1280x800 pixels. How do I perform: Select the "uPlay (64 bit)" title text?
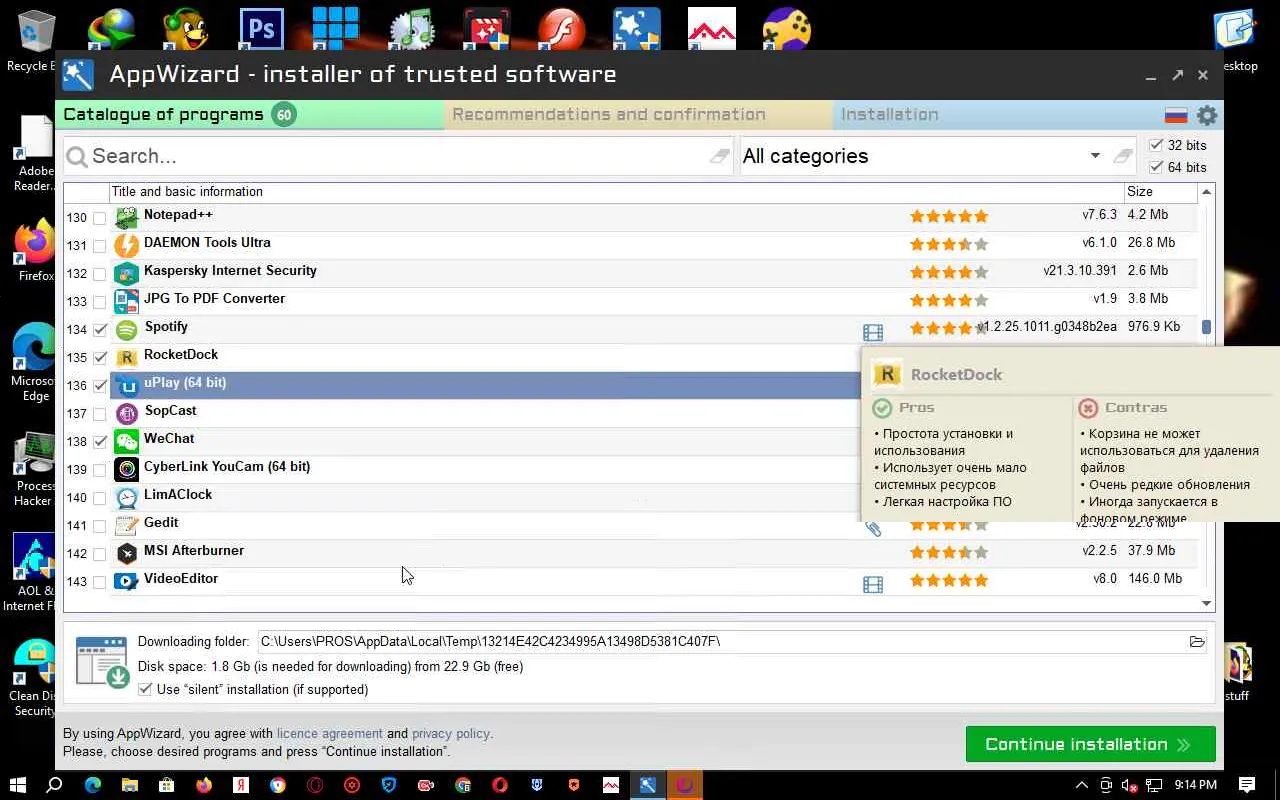[185, 383]
